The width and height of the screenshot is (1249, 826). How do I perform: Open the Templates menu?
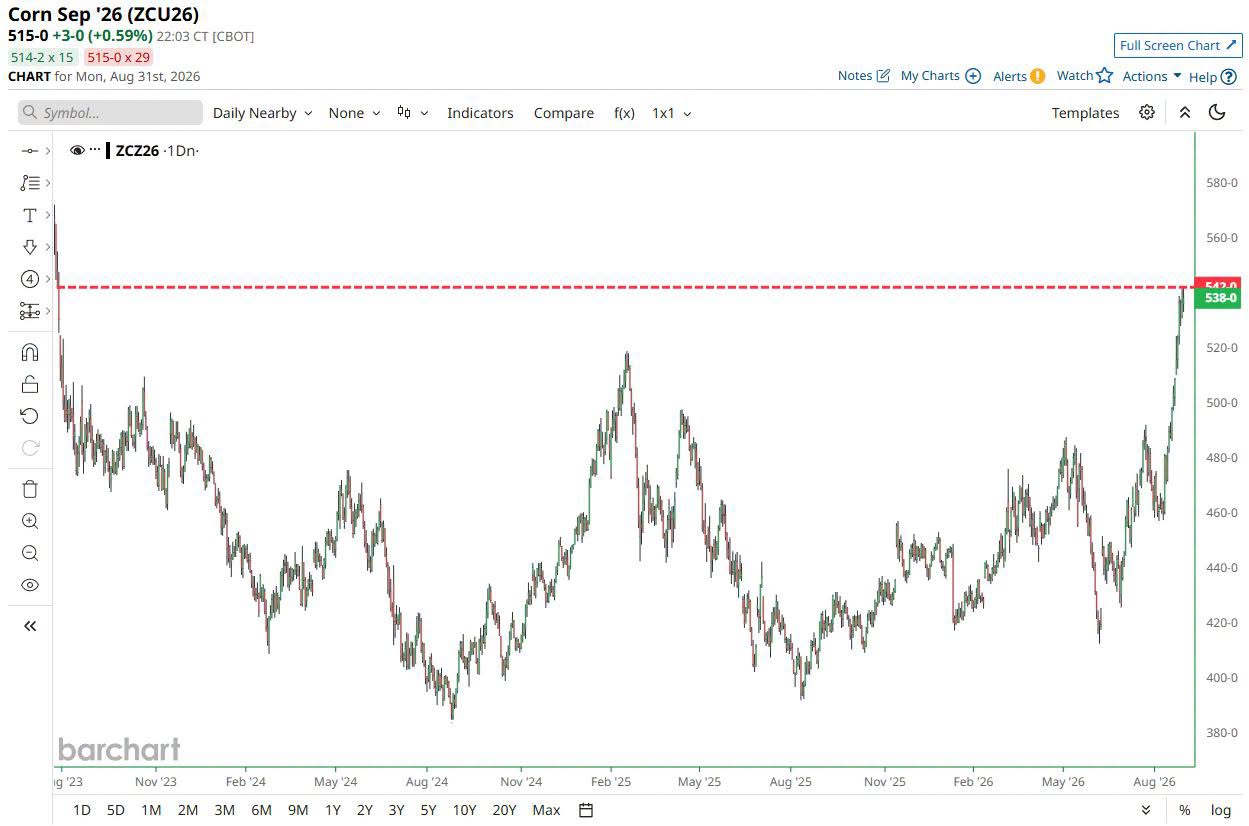click(x=1085, y=113)
